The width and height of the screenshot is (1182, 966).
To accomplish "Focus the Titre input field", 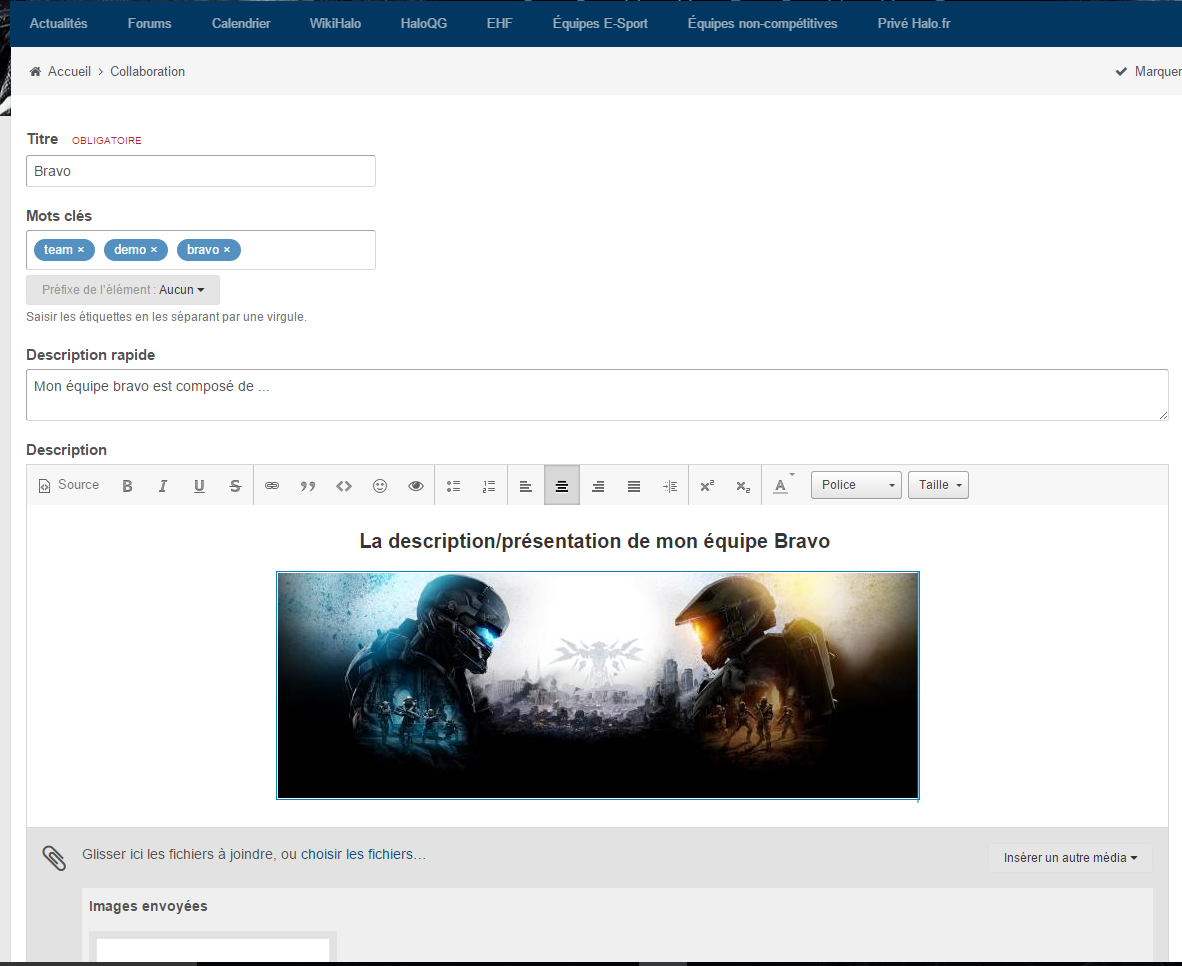I will click(x=201, y=171).
